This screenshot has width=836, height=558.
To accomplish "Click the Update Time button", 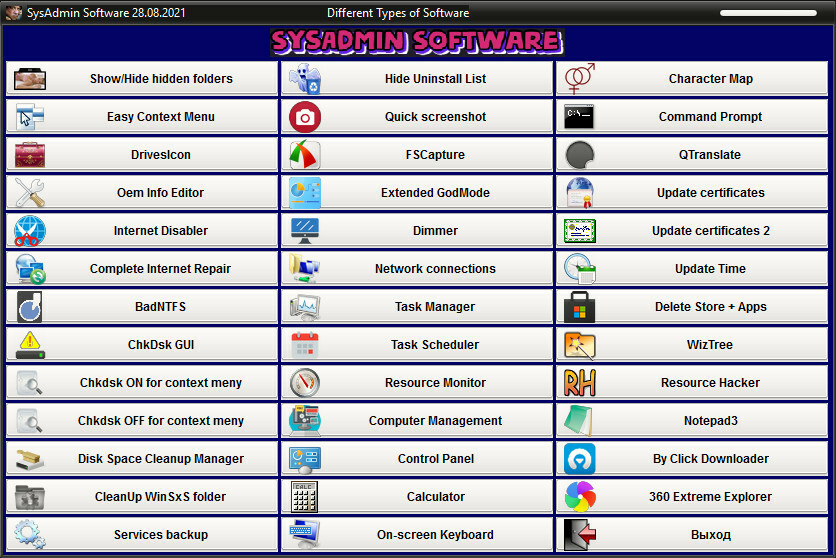I will click(692, 269).
